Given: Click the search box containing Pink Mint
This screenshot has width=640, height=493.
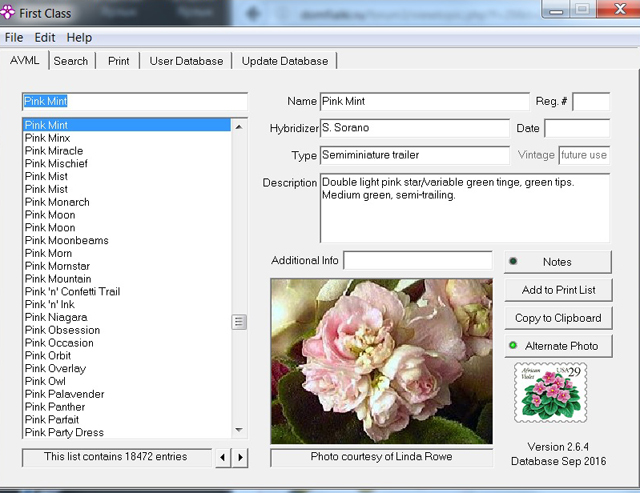Looking at the screenshot, I should pyautogui.click(x=135, y=101).
